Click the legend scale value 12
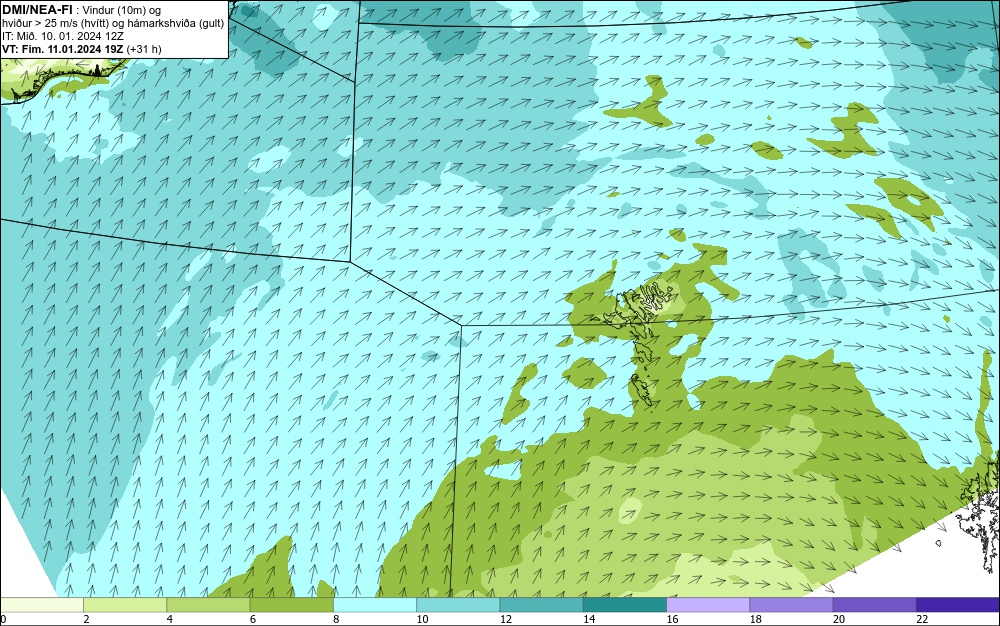 [506, 619]
